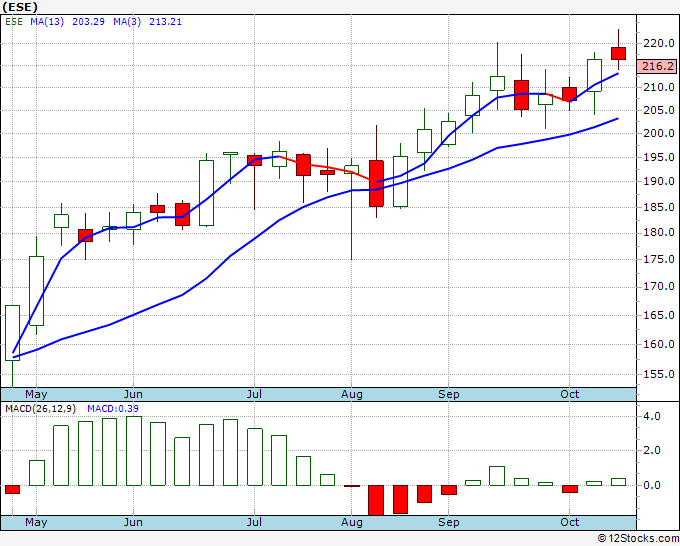Click the MA(3) legend label

[x=127, y=22]
